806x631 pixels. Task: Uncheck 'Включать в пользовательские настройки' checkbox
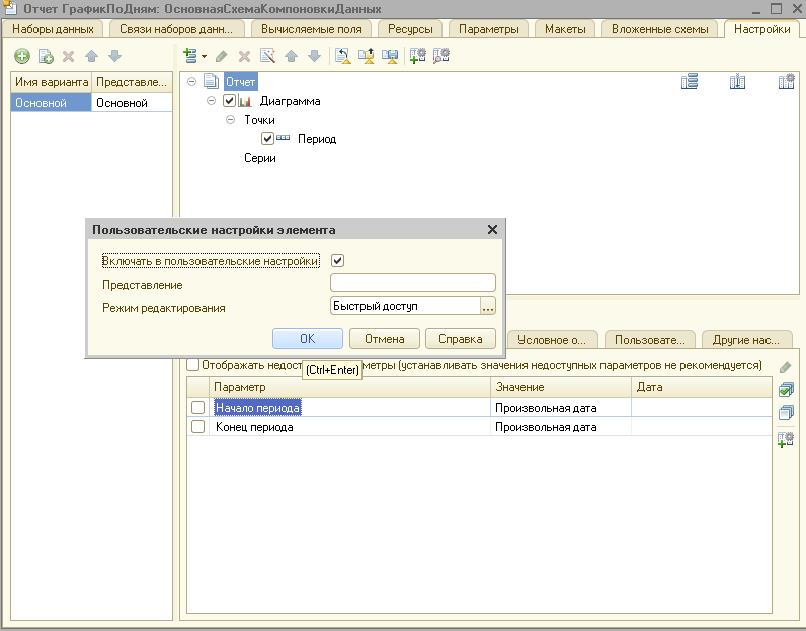click(338, 261)
